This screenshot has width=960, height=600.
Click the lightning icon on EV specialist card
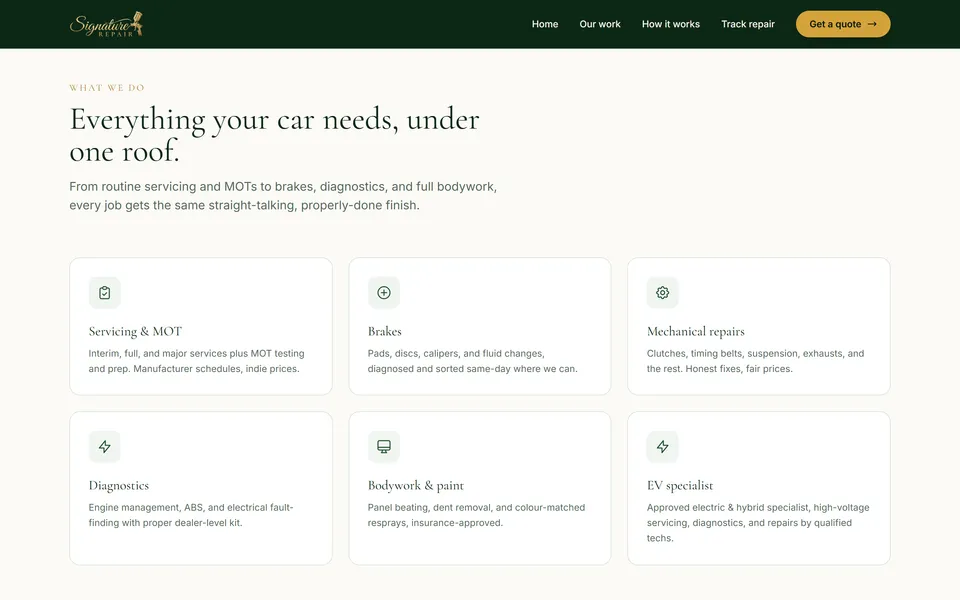662,446
